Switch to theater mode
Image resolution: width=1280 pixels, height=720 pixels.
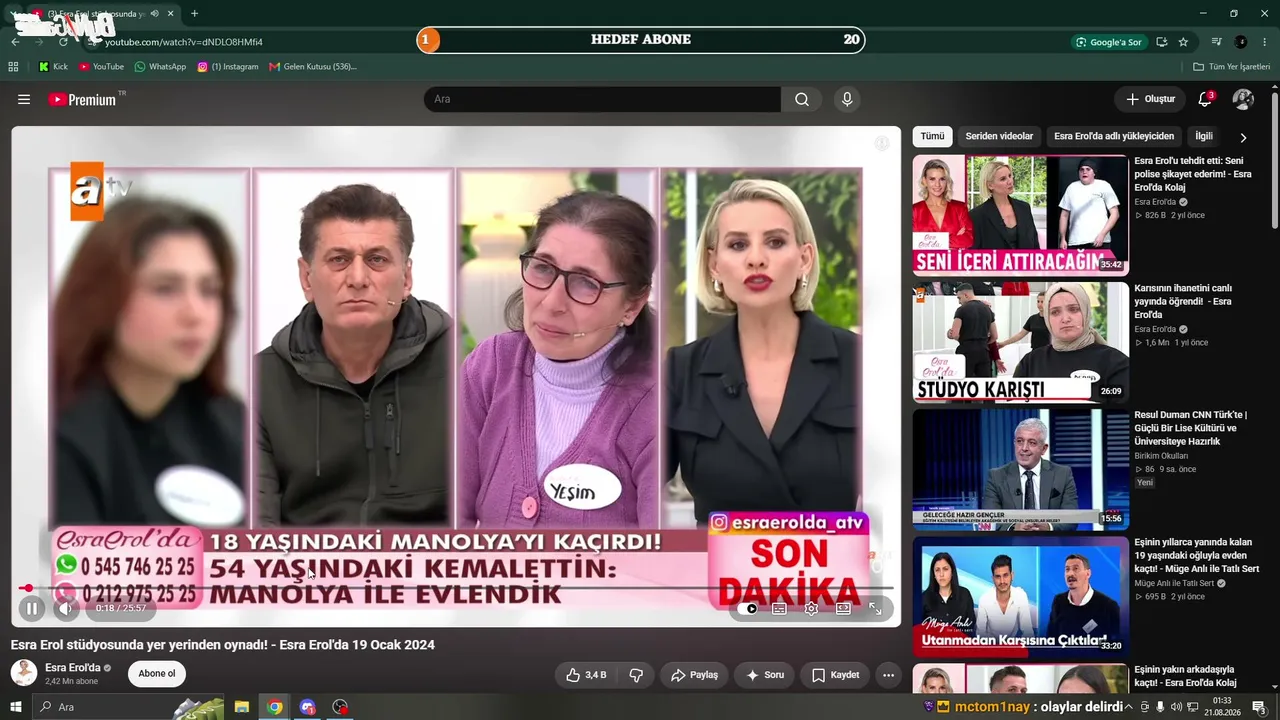pyautogui.click(x=843, y=608)
